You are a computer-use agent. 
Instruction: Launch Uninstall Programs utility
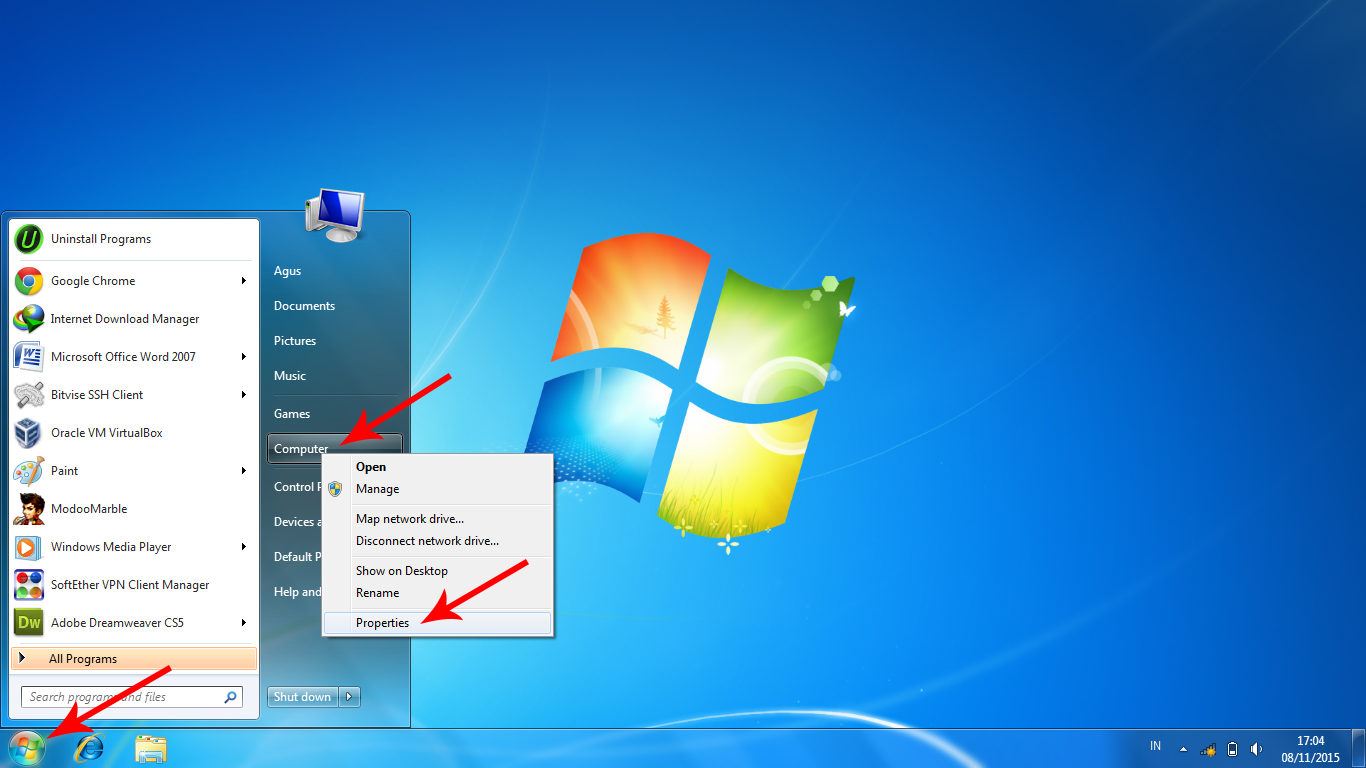tap(100, 239)
